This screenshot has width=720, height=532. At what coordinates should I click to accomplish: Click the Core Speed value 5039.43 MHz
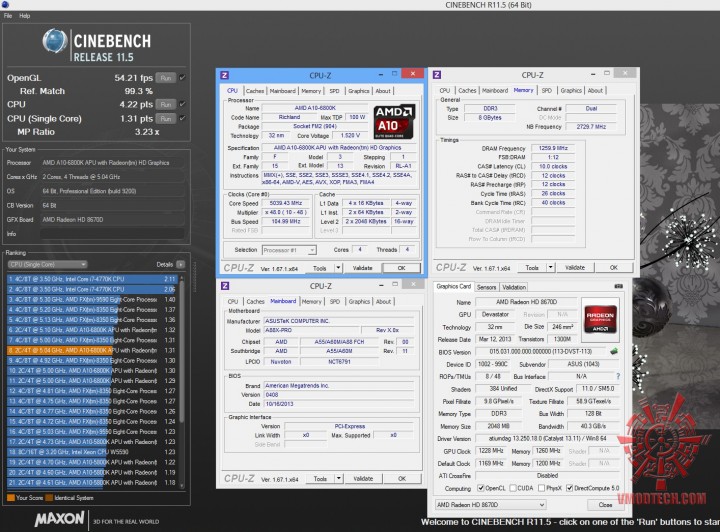[x=285, y=203]
